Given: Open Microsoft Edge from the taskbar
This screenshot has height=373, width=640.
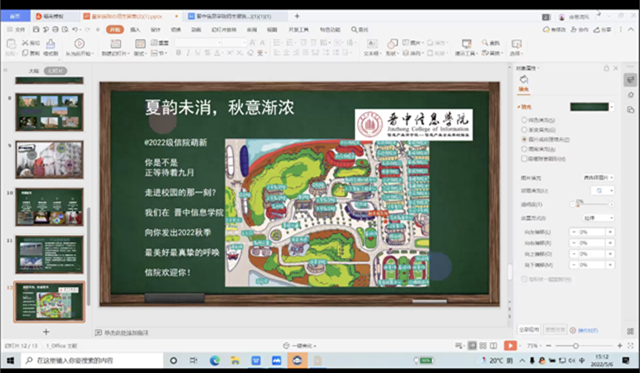Looking at the screenshot, I should point(215,360).
